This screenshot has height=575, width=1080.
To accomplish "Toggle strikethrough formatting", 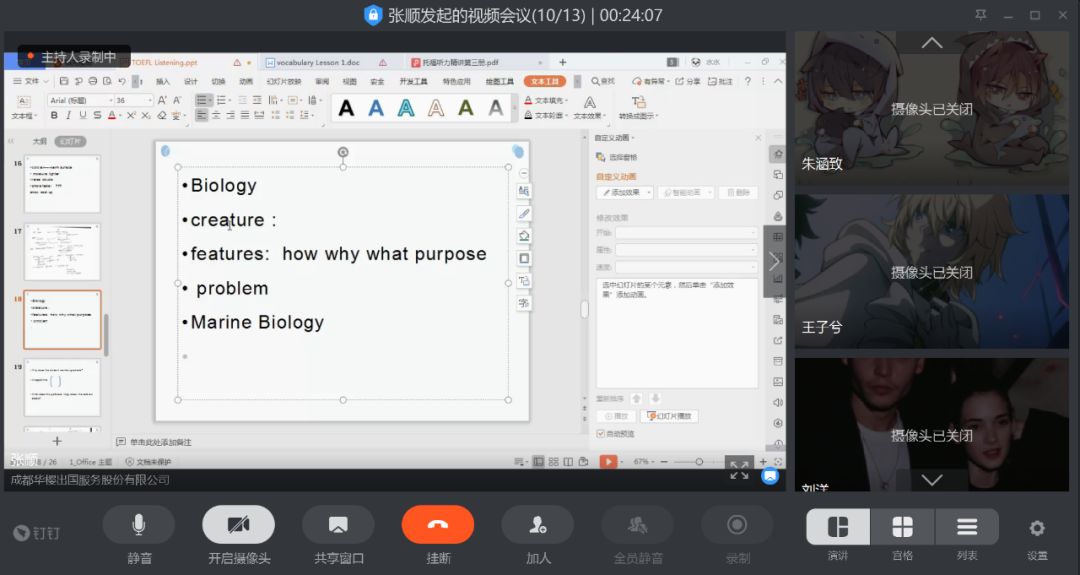I will (x=97, y=116).
